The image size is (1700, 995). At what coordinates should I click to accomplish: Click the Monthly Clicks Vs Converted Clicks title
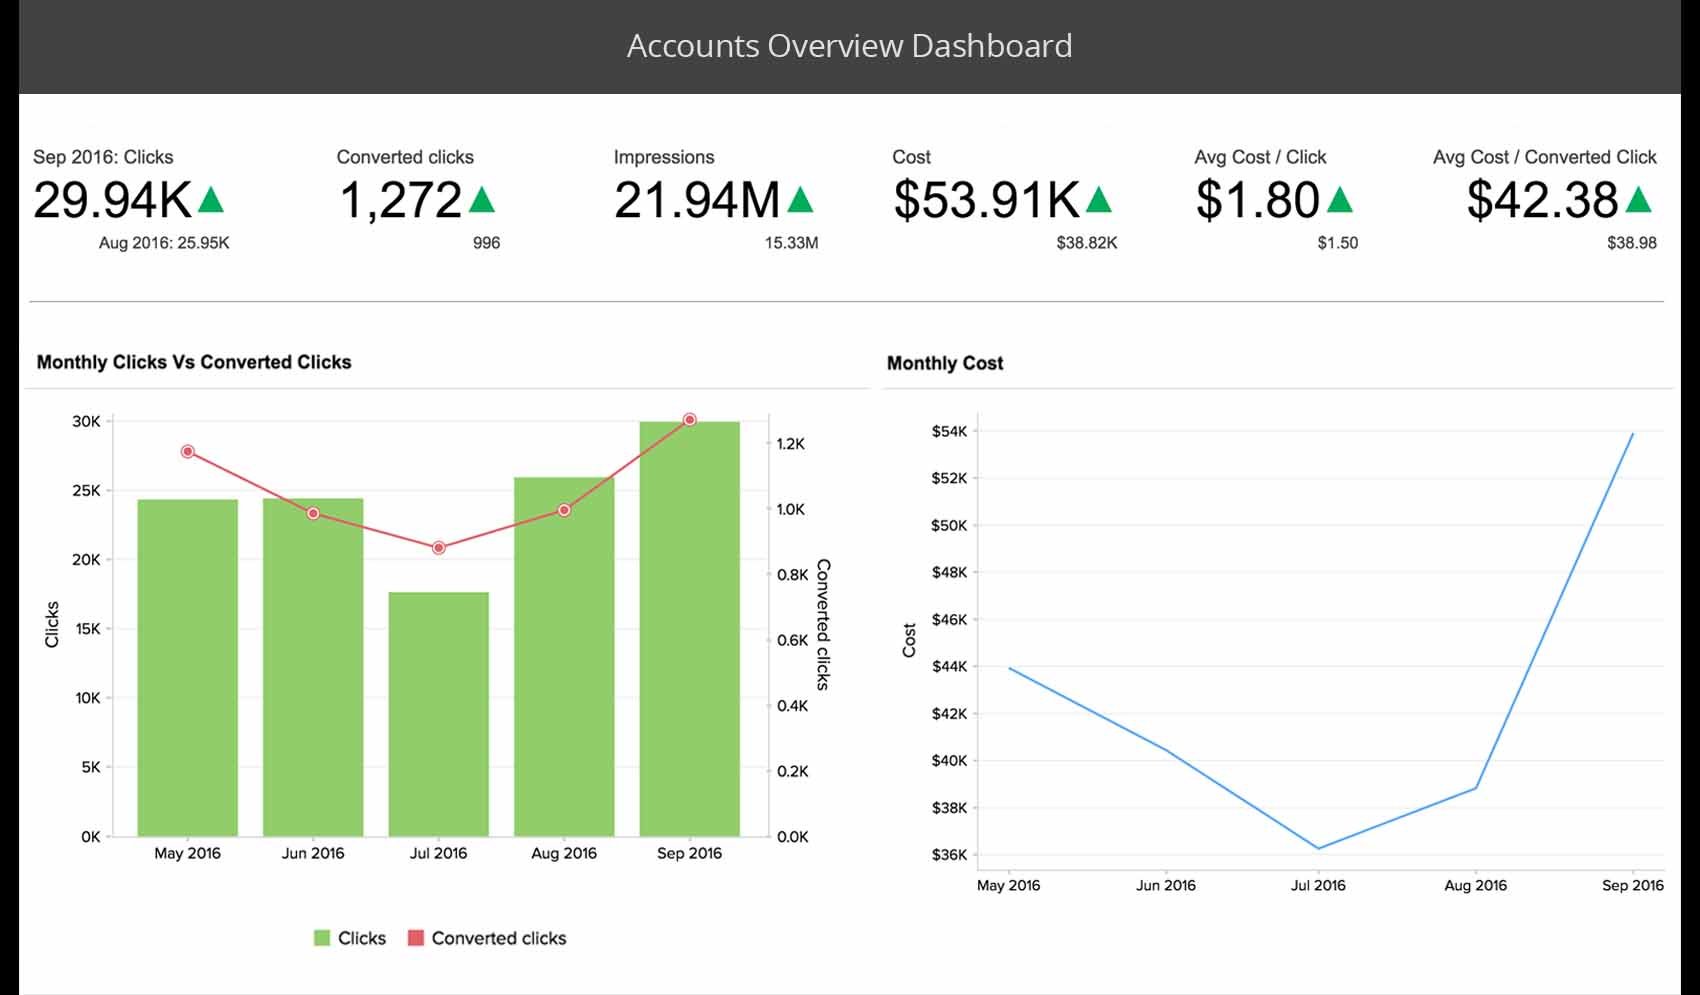coord(194,362)
